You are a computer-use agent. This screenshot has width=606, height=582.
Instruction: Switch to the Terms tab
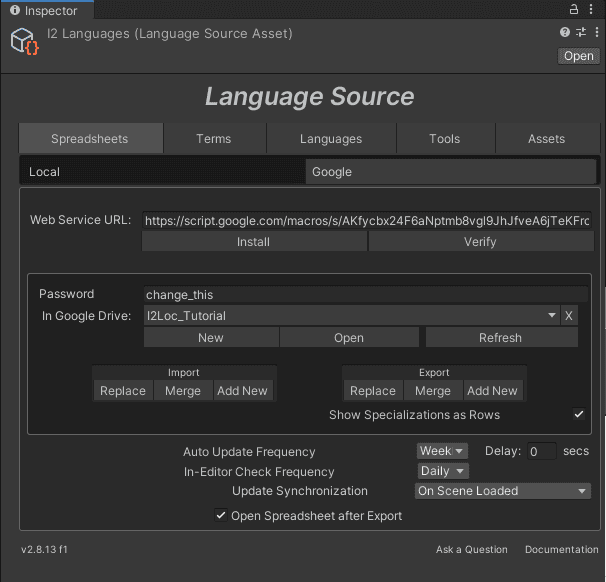pyautogui.click(x=214, y=138)
